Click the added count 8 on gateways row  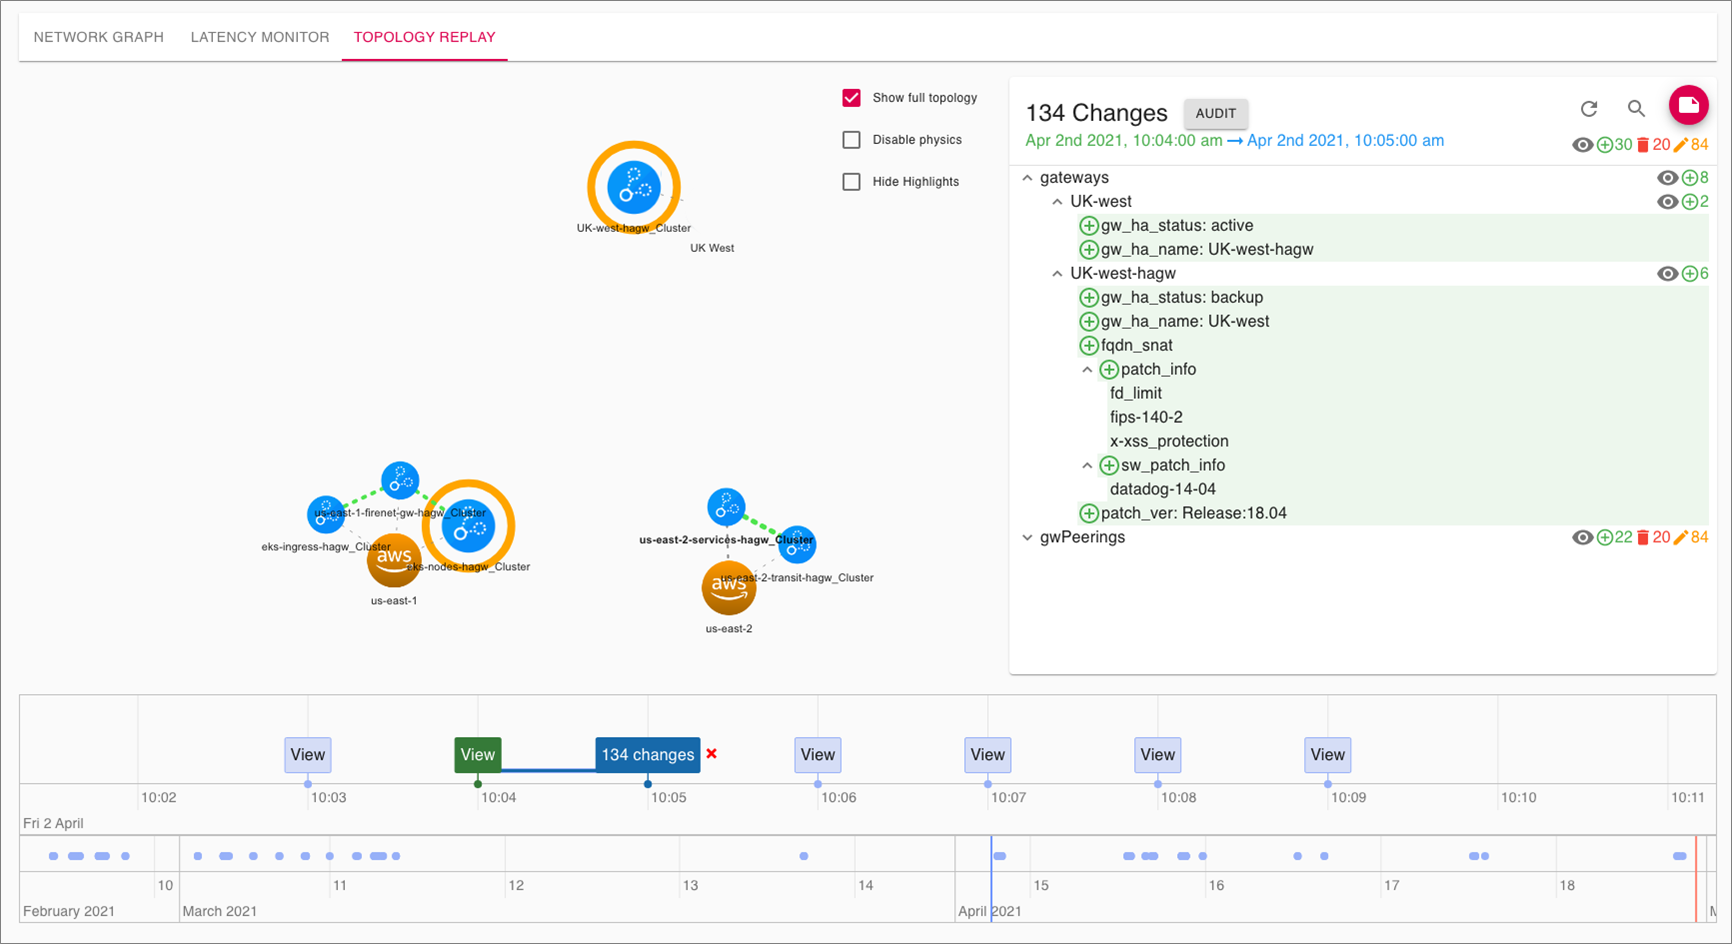tap(1695, 178)
